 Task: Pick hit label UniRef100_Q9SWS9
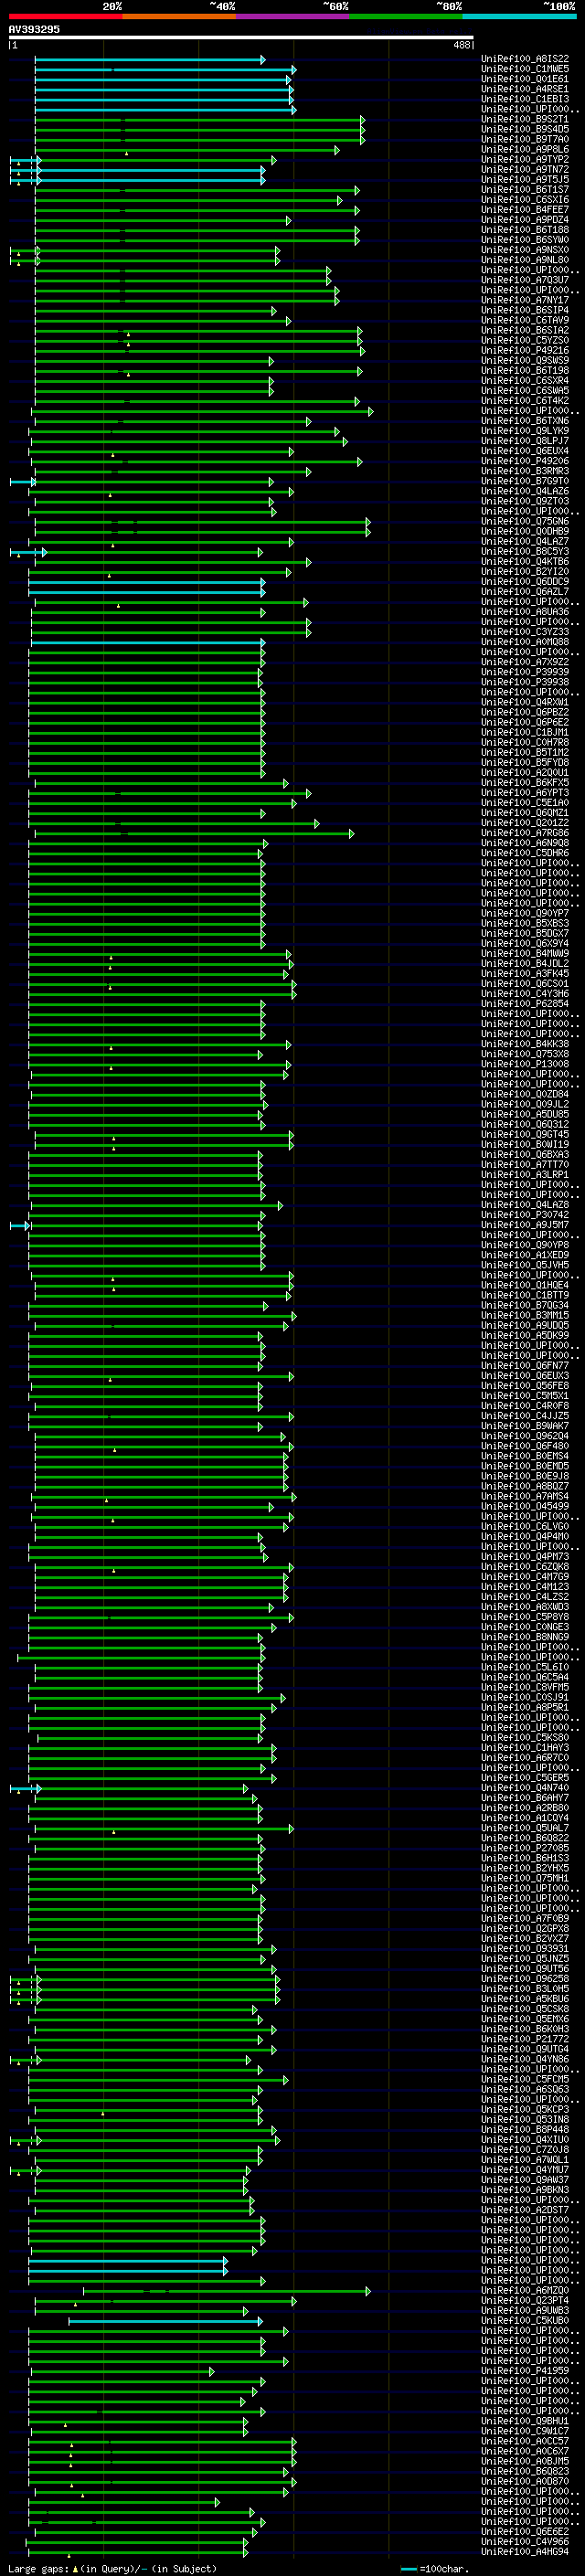point(525,360)
